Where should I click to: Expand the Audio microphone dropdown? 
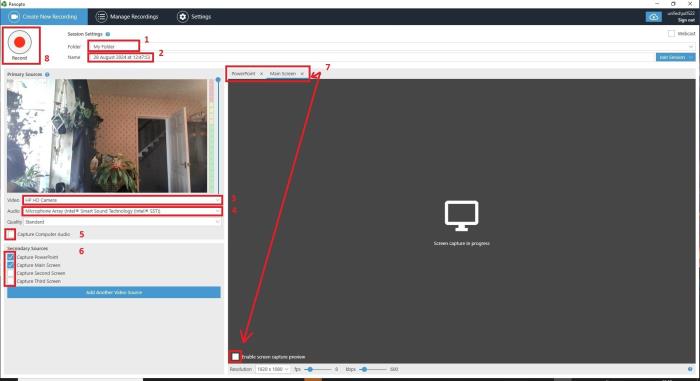pos(122,211)
